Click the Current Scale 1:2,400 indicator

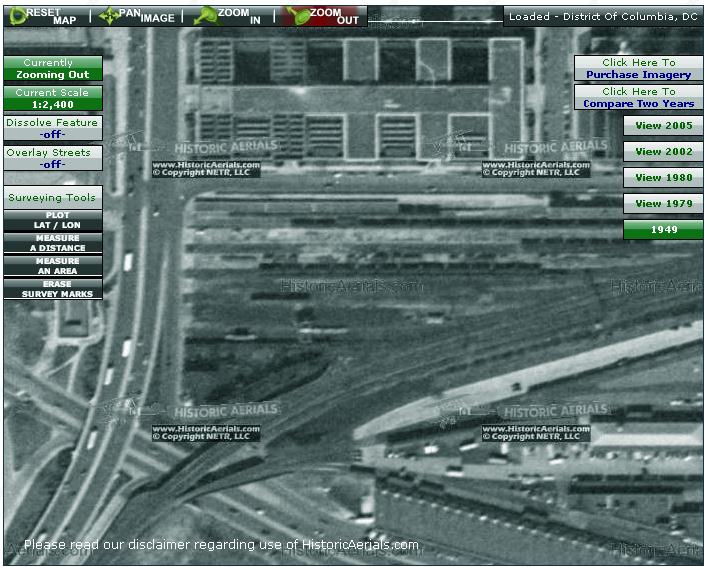[52, 98]
